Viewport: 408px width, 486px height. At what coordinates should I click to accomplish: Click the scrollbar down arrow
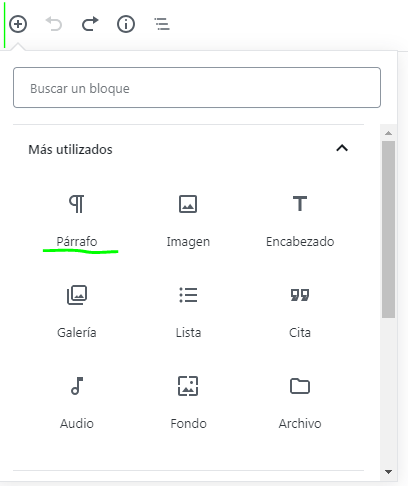388,472
